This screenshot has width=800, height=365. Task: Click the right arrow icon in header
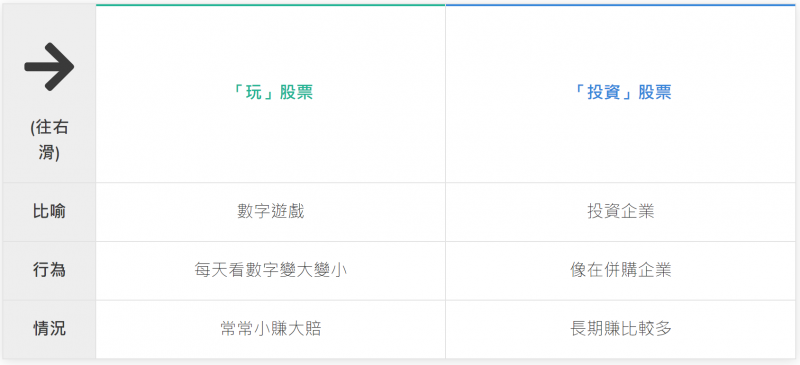[x=49, y=66]
